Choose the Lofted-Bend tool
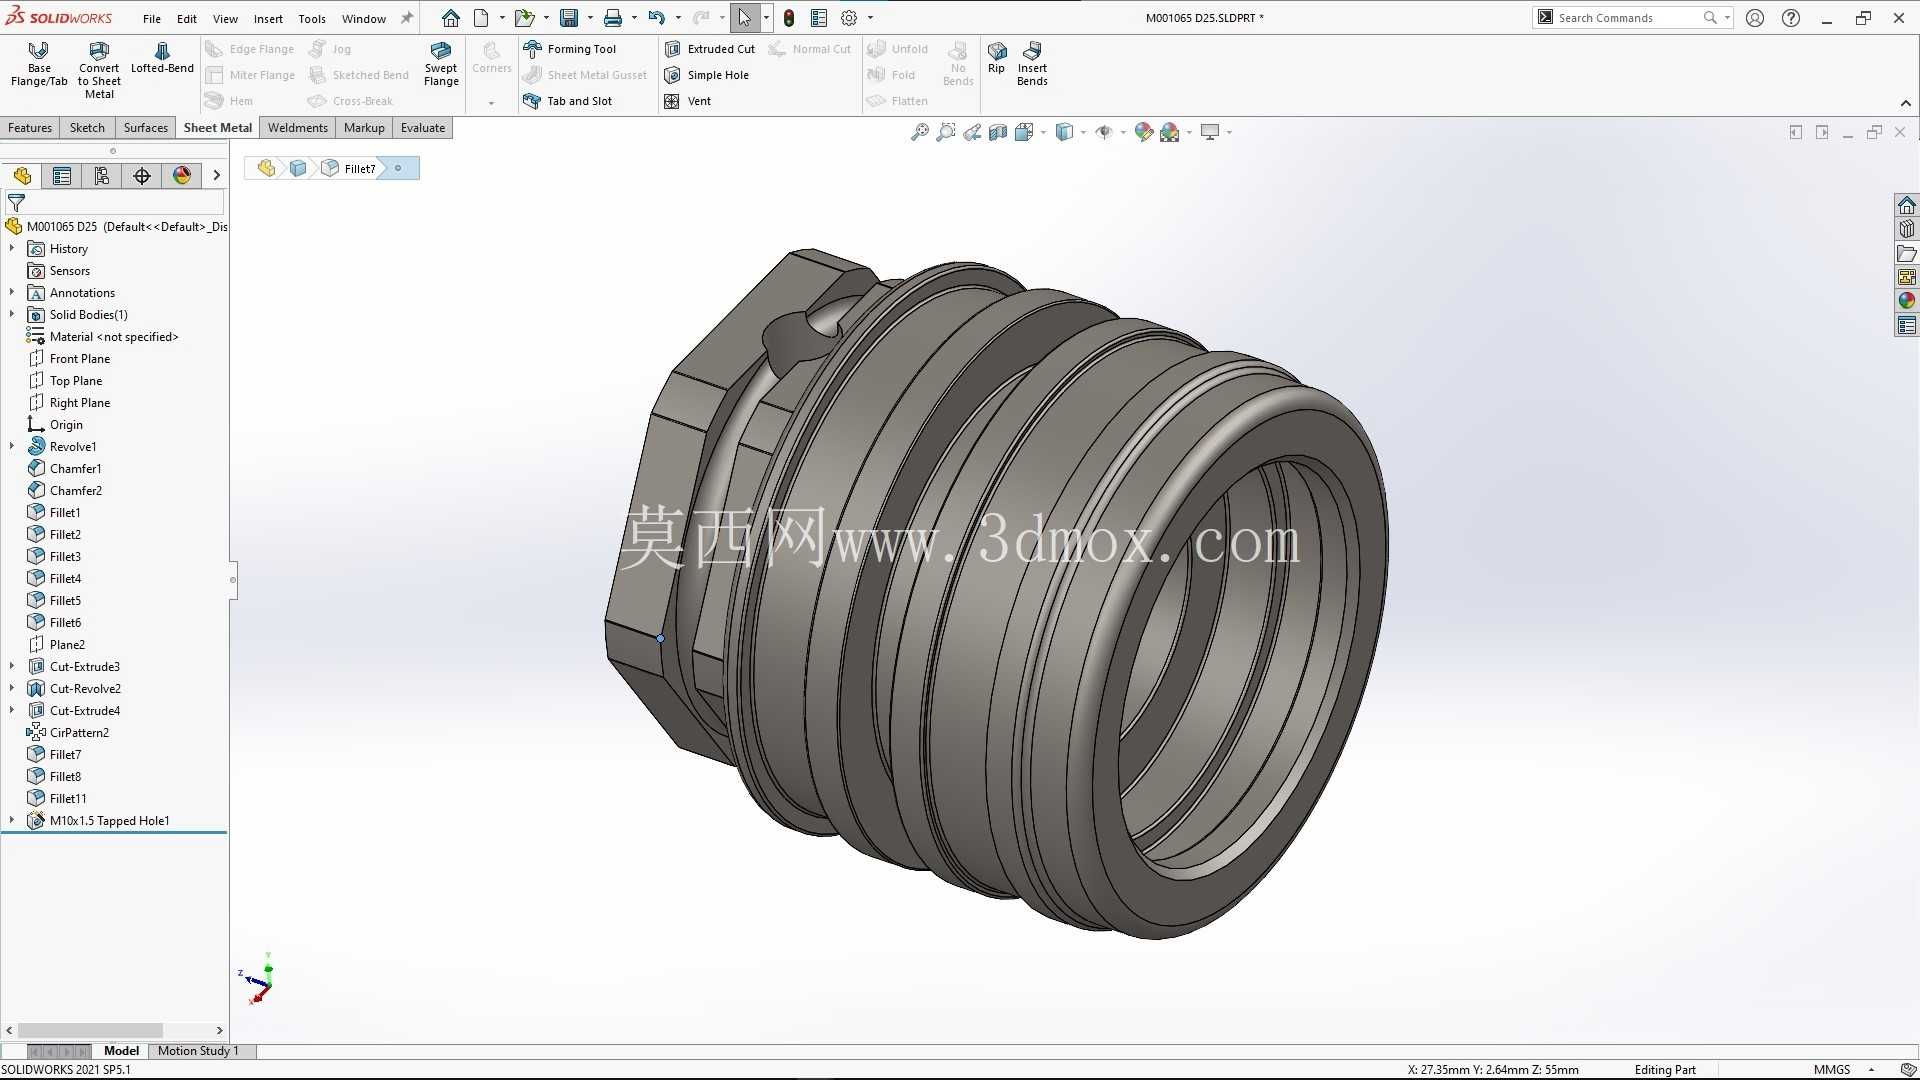 pyautogui.click(x=162, y=58)
